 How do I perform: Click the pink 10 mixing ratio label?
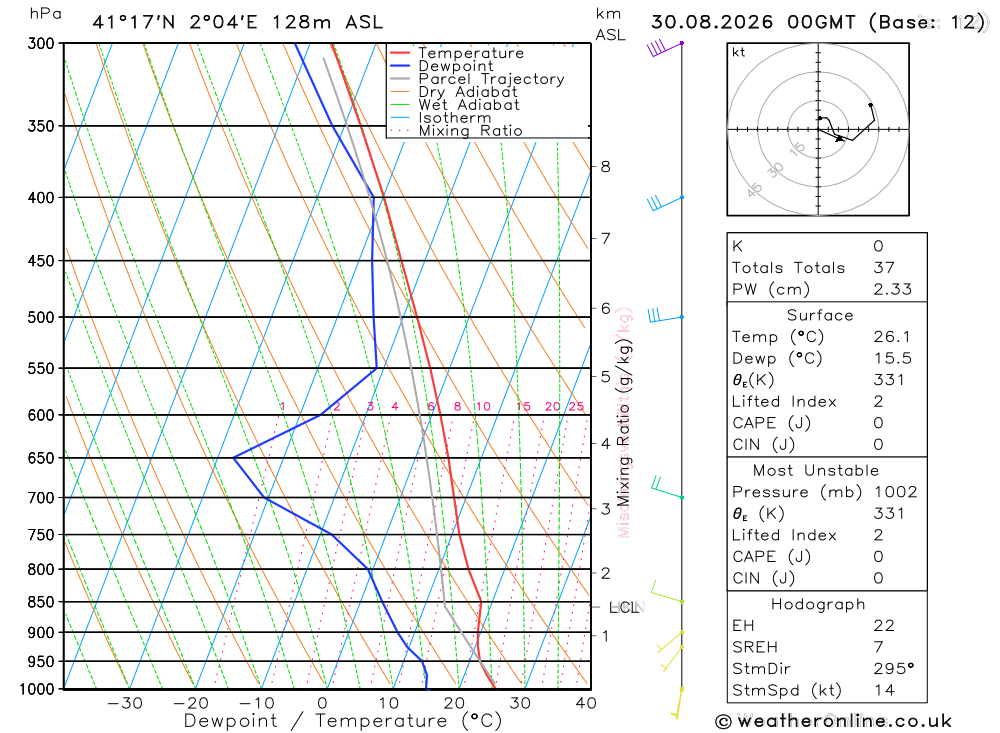(483, 406)
